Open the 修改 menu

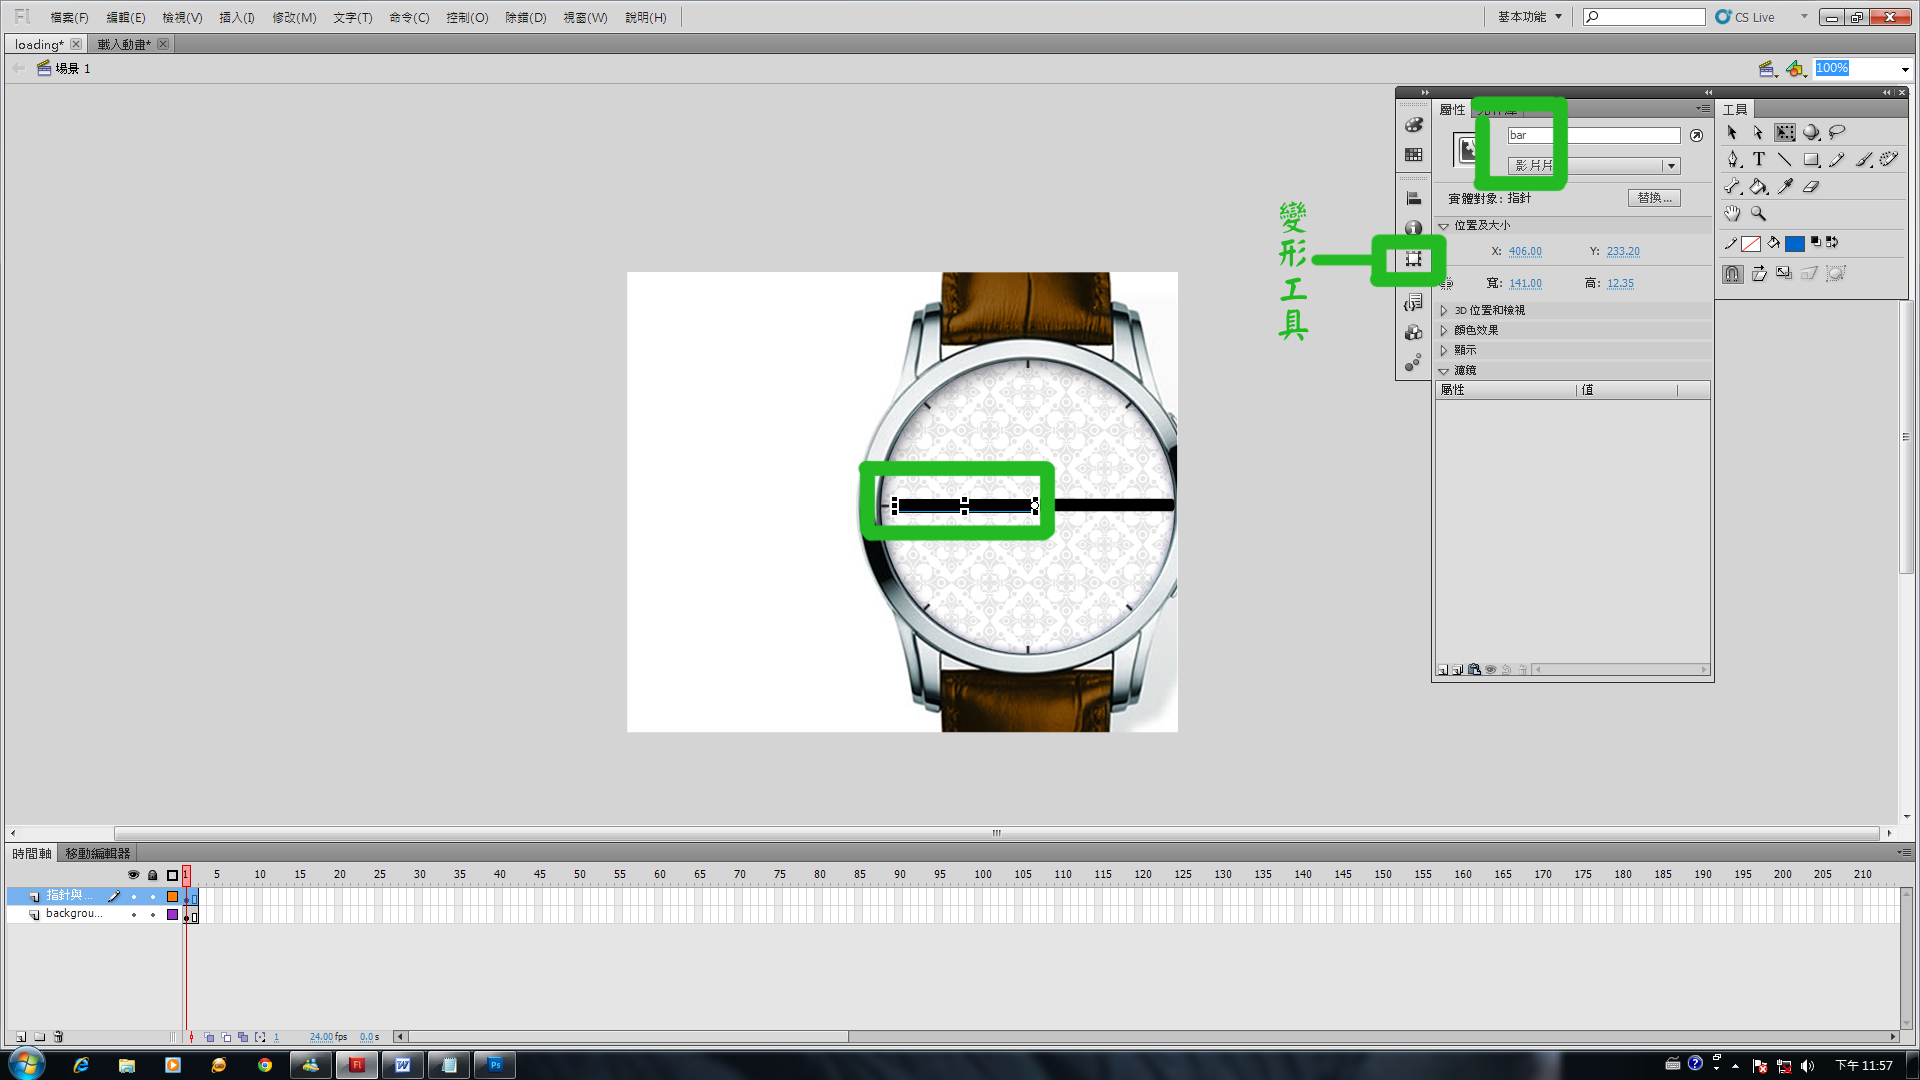pyautogui.click(x=293, y=17)
